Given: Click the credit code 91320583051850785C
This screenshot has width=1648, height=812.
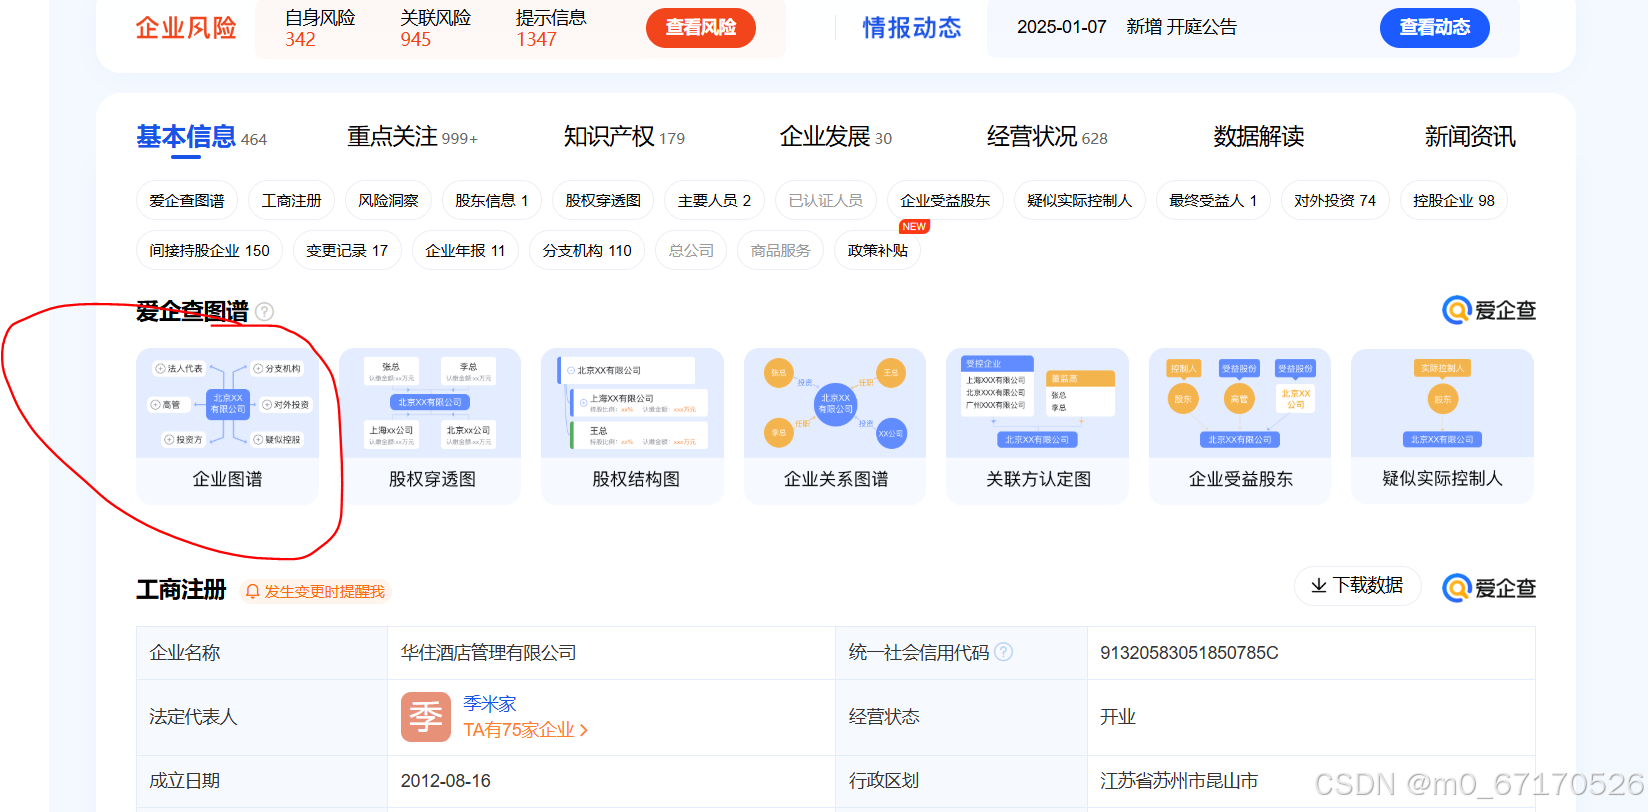Looking at the screenshot, I should pos(1189,653).
